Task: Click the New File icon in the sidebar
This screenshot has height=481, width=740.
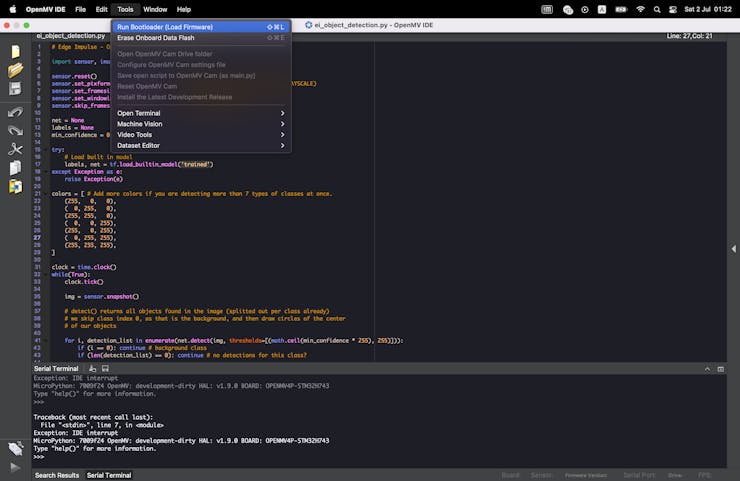Action: coord(15,51)
